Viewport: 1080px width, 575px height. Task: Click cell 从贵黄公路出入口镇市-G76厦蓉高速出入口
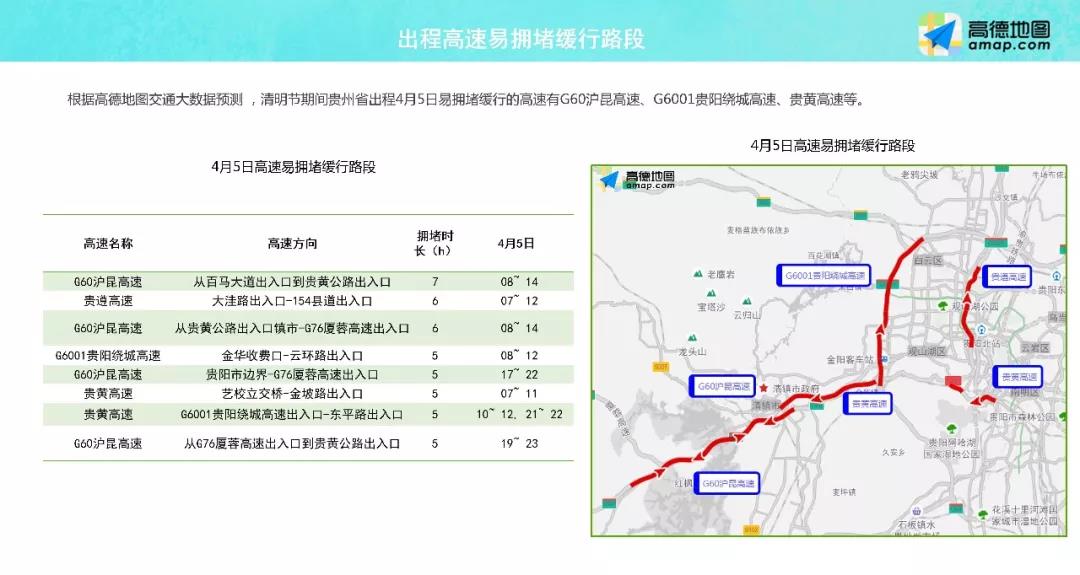point(292,328)
